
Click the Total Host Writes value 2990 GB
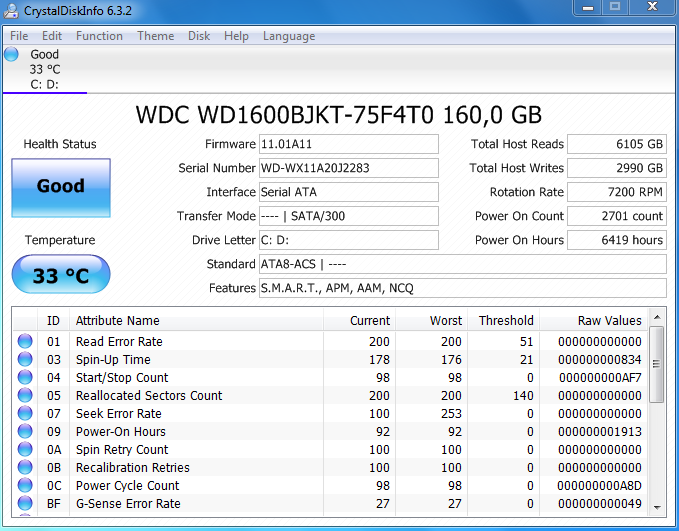[617, 168]
